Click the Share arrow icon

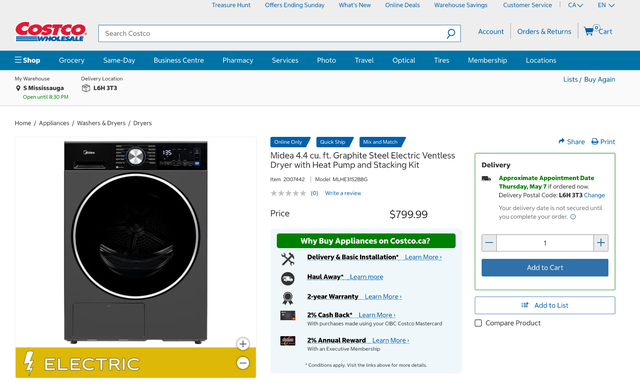pyautogui.click(x=562, y=141)
